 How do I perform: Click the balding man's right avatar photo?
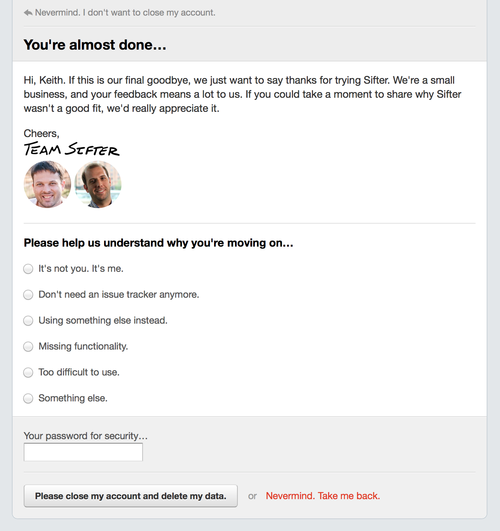click(98, 184)
